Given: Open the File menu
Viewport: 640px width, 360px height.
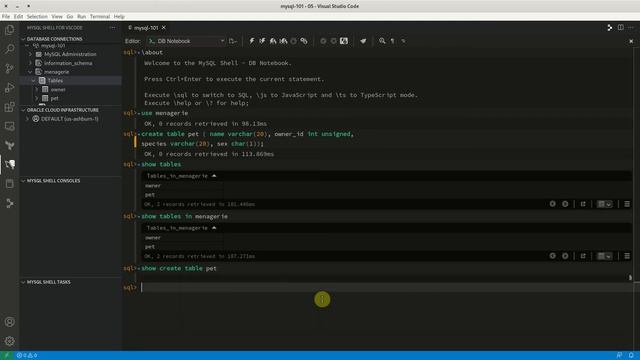Looking at the screenshot, I should [6, 16].
